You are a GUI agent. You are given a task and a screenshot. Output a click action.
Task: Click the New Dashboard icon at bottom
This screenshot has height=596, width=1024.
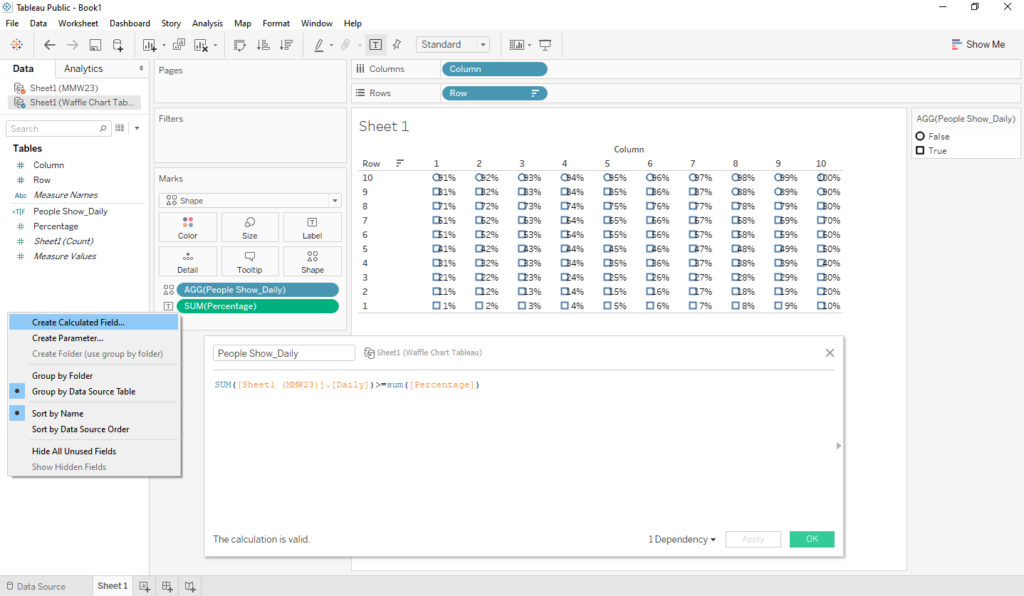pos(167,586)
